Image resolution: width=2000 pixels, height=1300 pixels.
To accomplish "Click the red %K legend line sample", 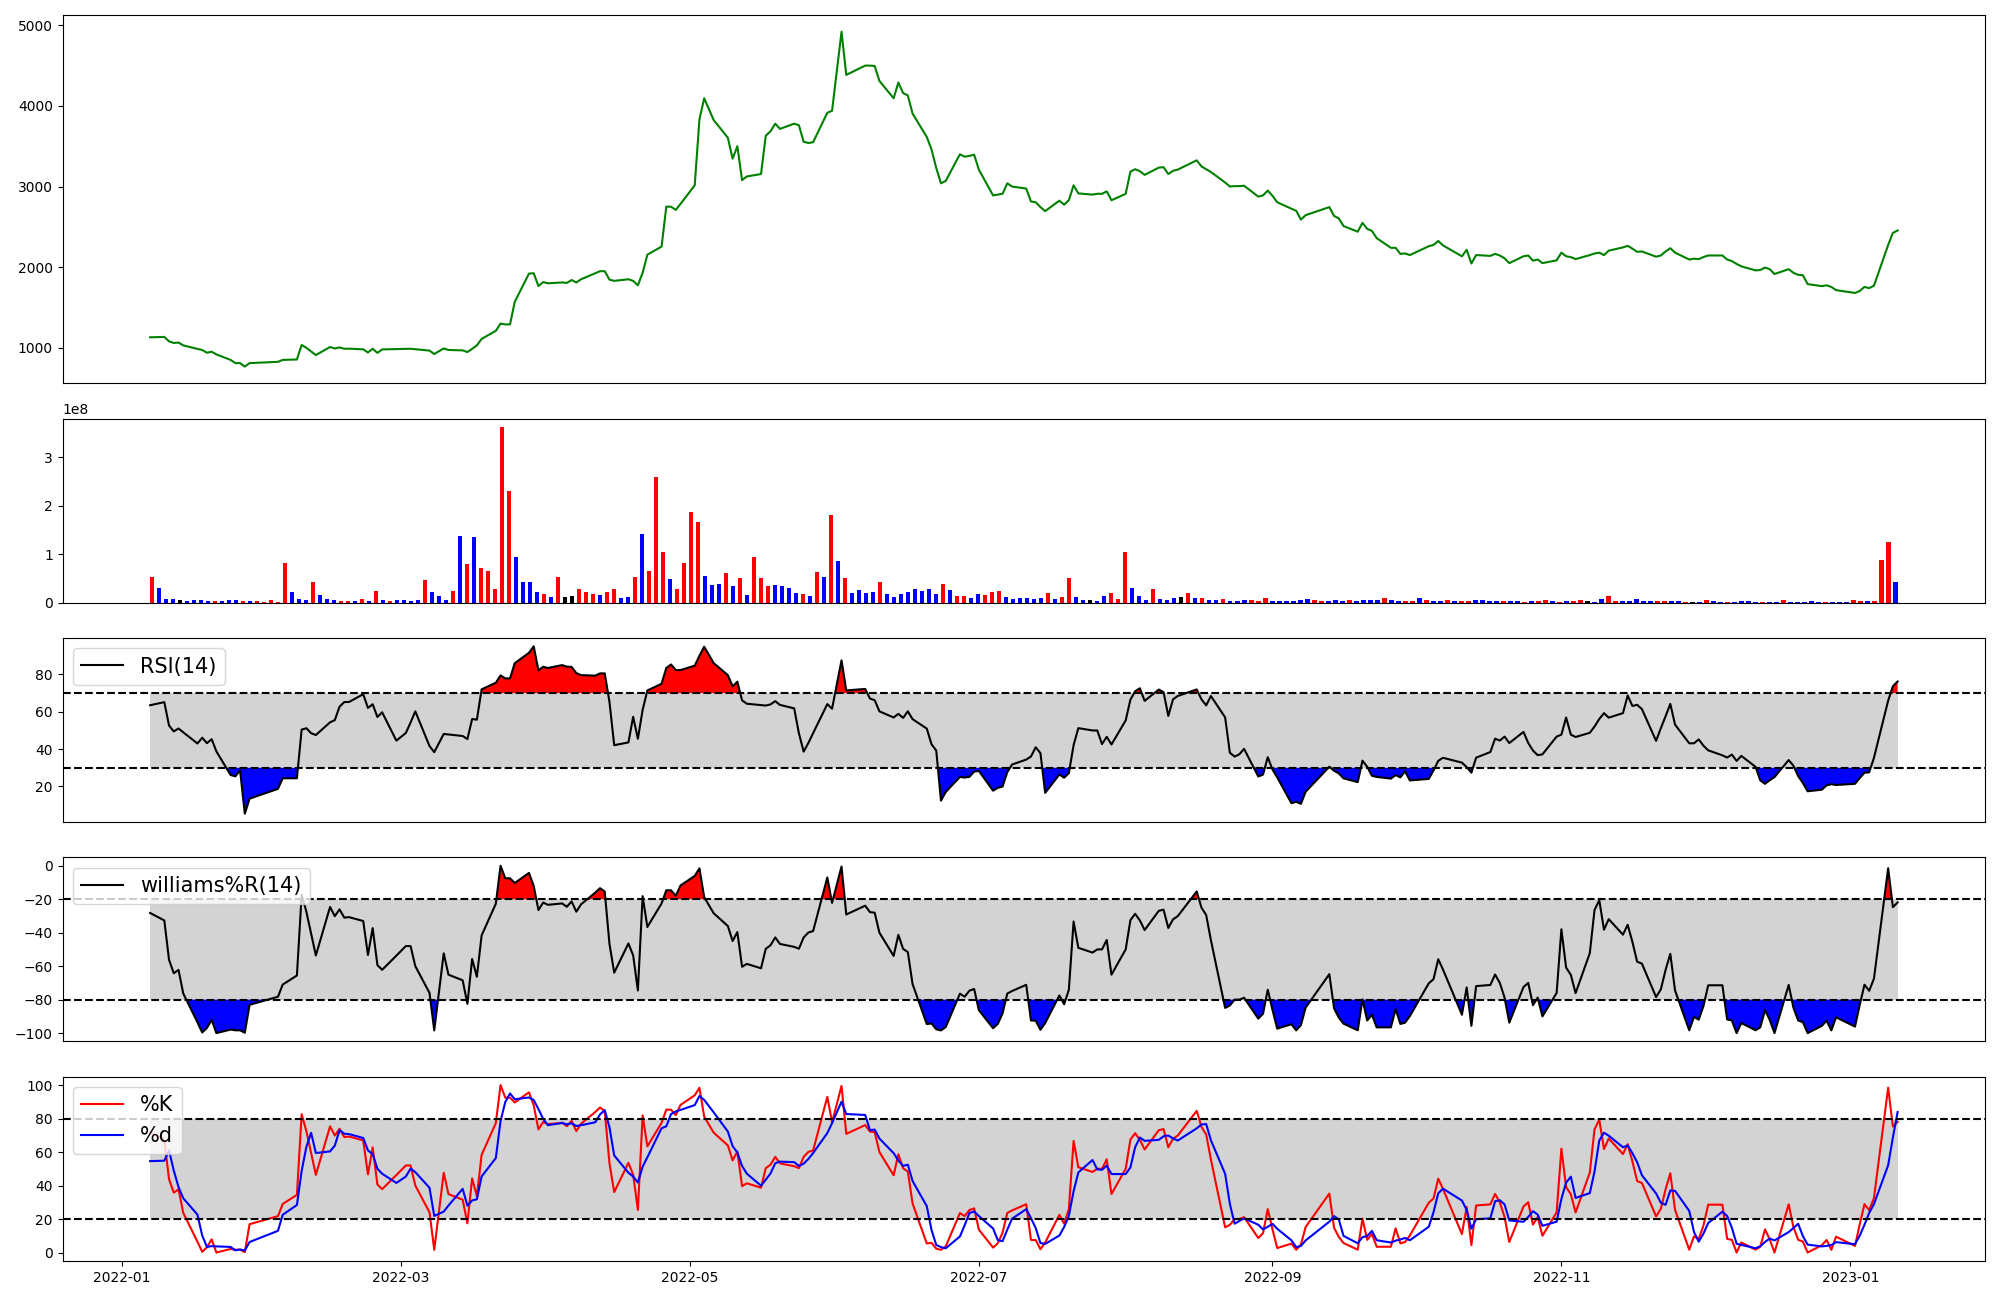I will pos(103,1104).
